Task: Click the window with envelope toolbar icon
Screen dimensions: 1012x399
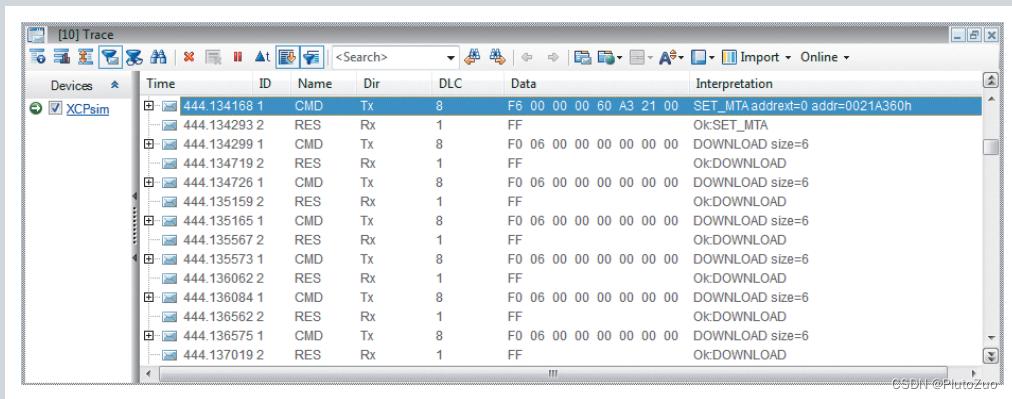Action: point(583,57)
